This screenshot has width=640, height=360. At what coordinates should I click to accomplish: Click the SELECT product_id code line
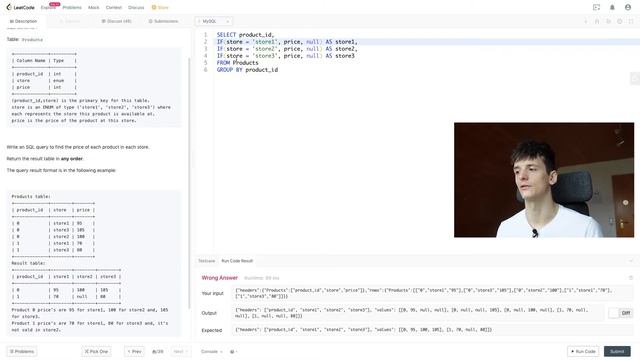click(245, 35)
